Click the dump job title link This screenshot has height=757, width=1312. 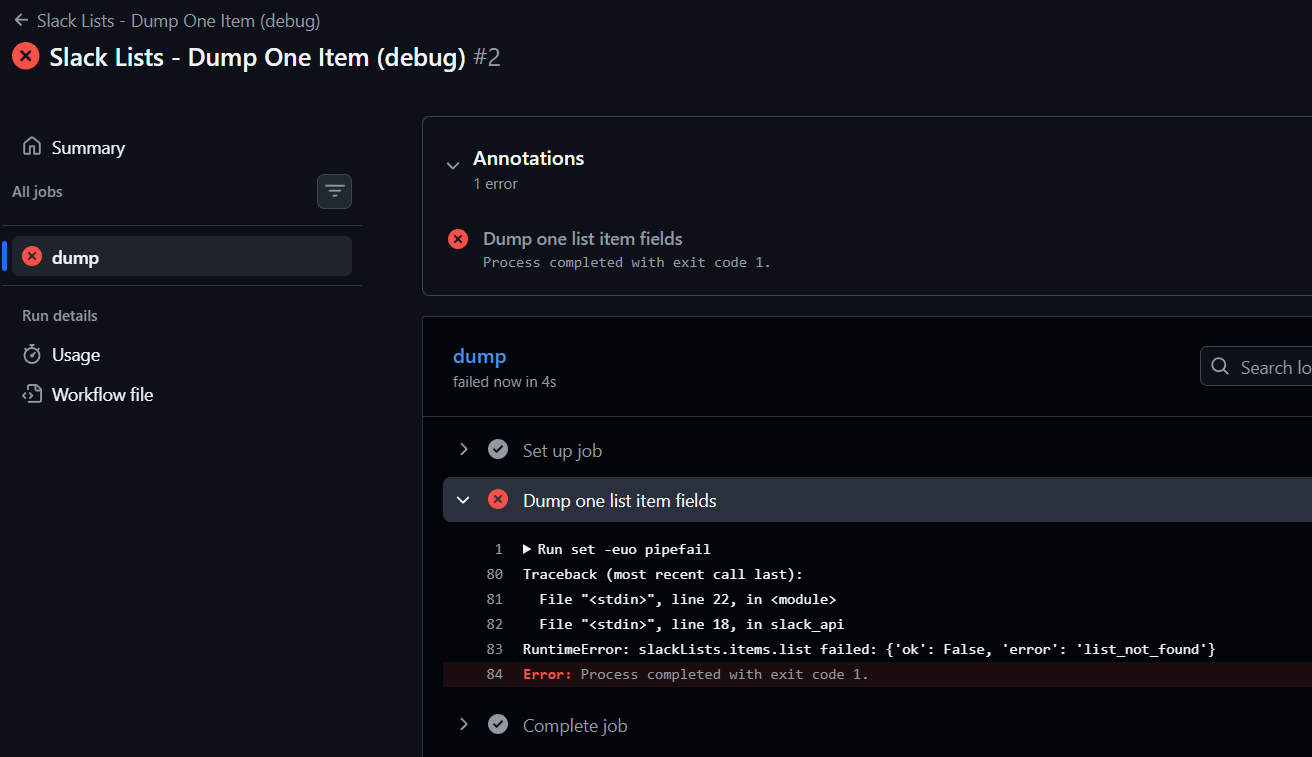(480, 356)
